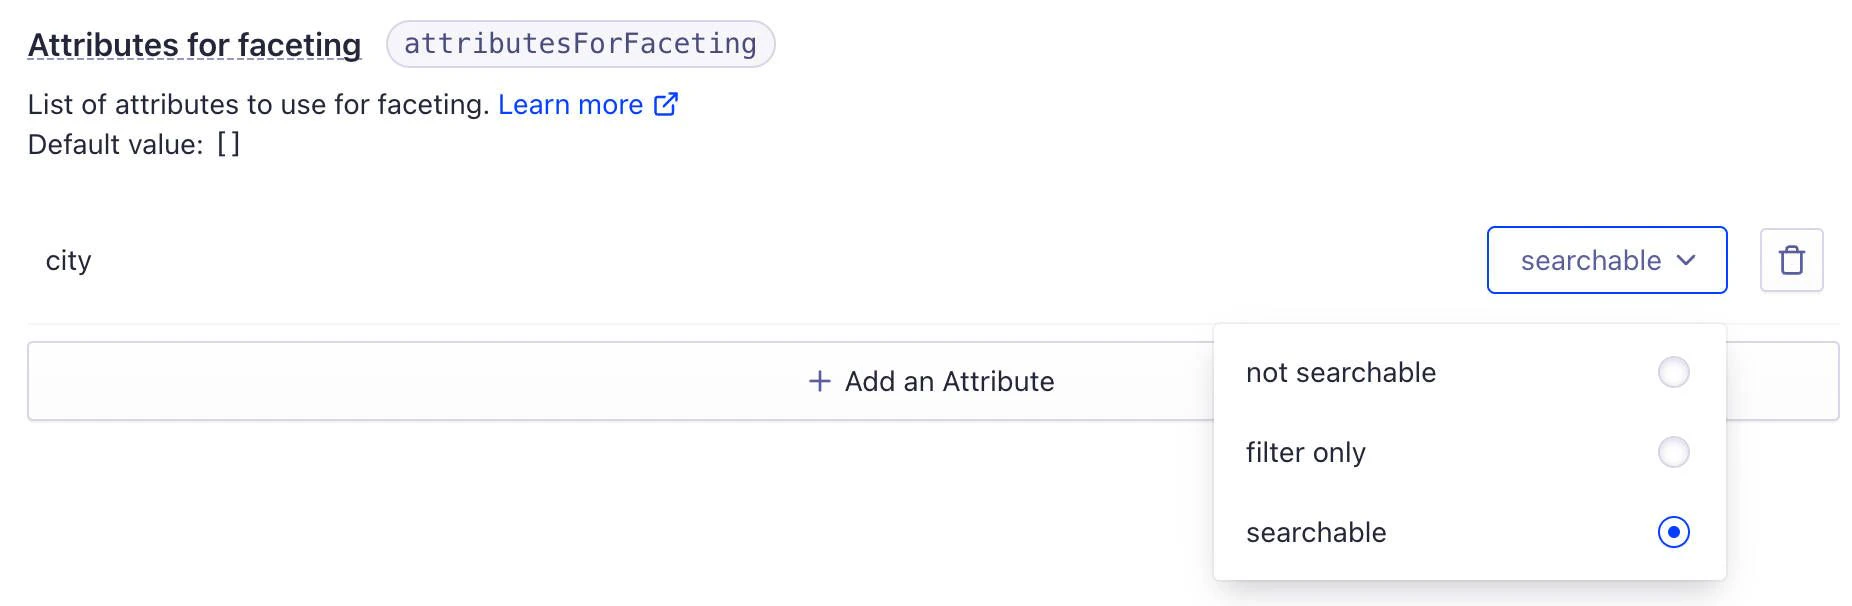The width and height of the screenshot is (1852, 606).
Task: Click the filter only text label
Action: 1306,452
